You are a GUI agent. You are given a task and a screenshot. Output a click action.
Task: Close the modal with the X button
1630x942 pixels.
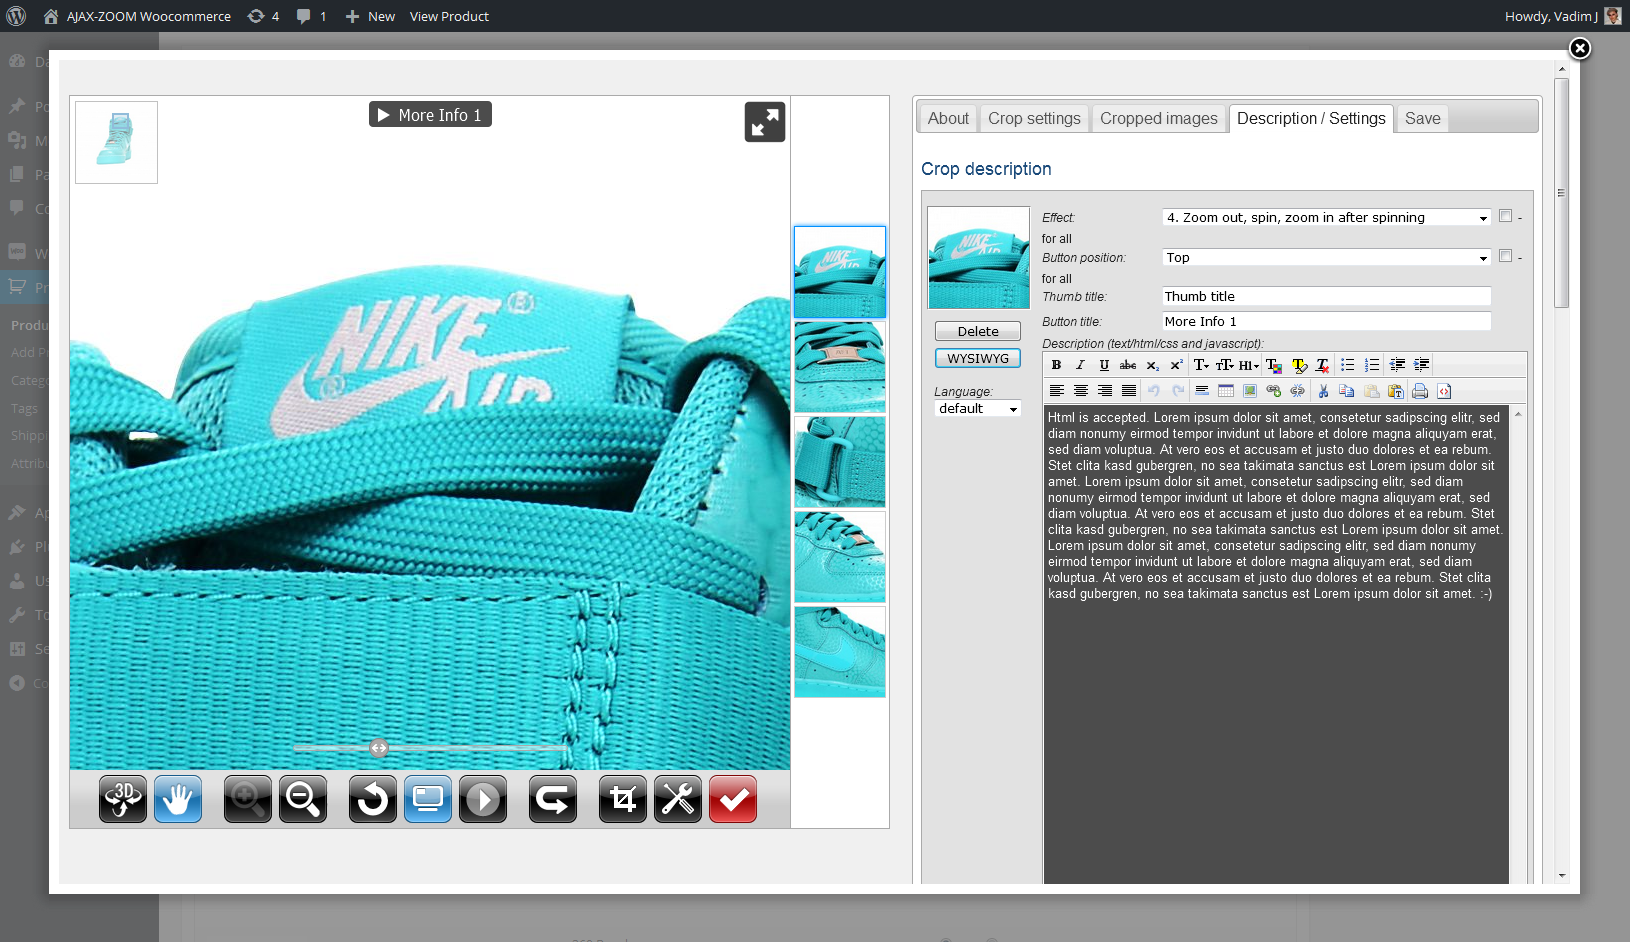pyautogui.click(x=1579, y=48)
